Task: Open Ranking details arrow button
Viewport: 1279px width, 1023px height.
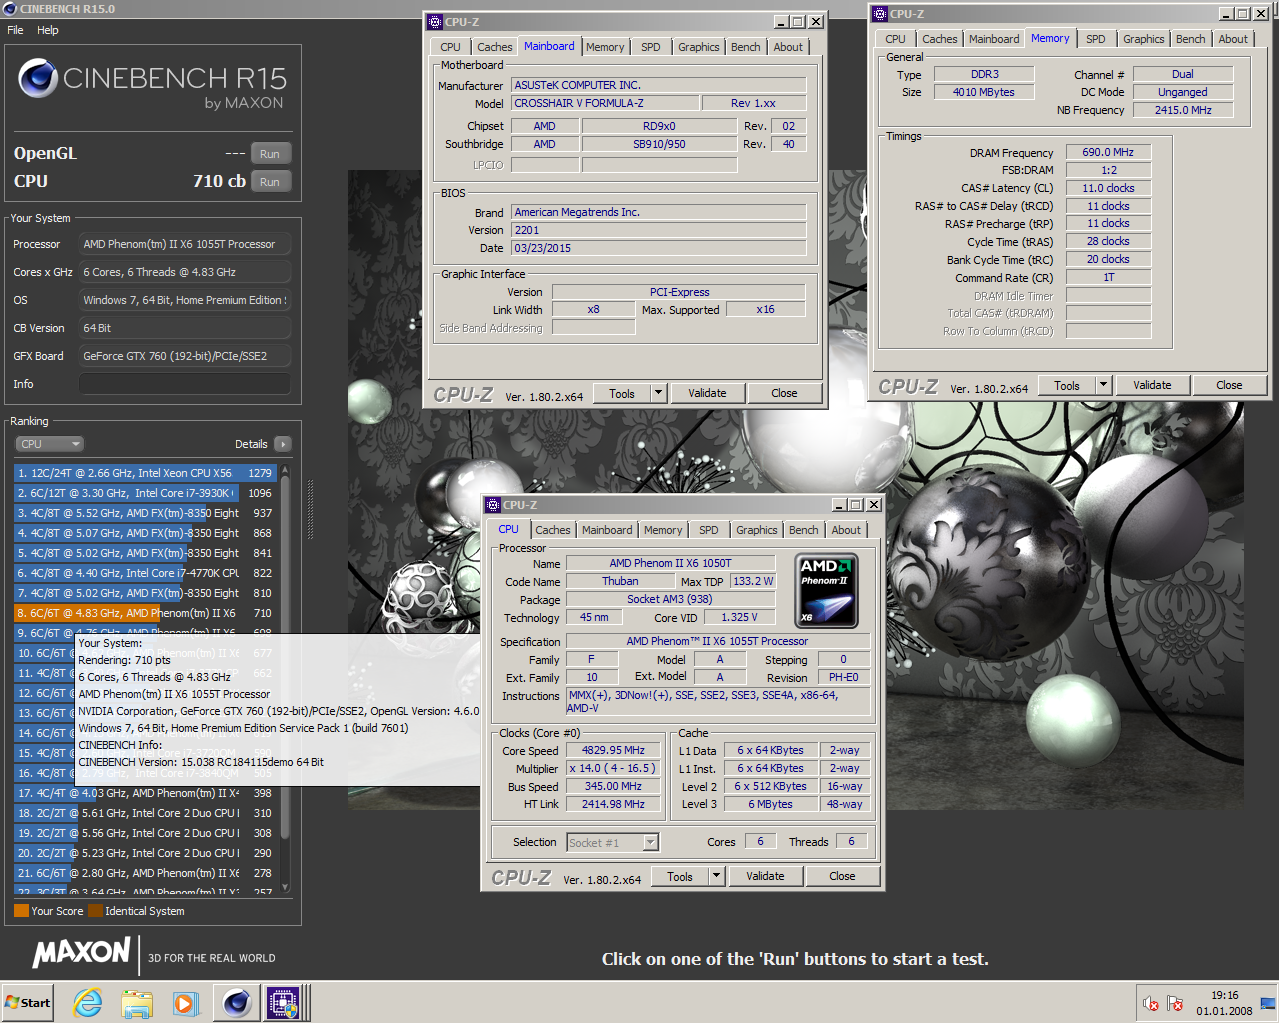Action: (282, 444)
